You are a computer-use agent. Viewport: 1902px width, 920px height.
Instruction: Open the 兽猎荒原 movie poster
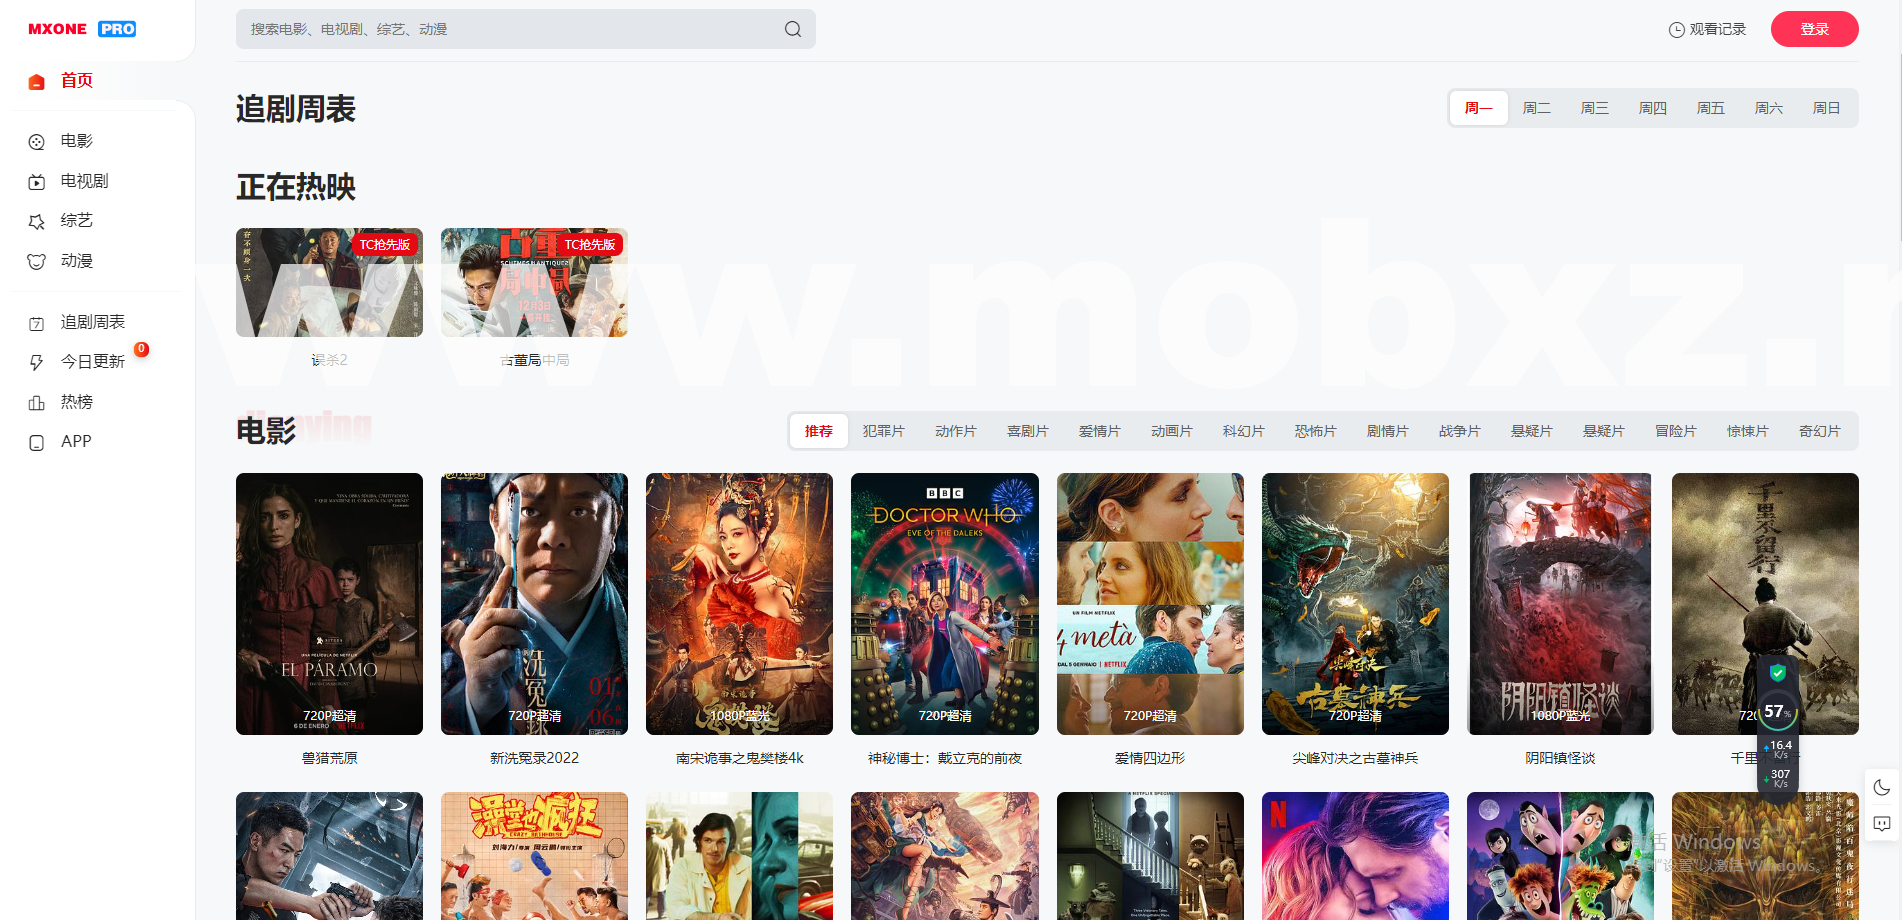329,604
